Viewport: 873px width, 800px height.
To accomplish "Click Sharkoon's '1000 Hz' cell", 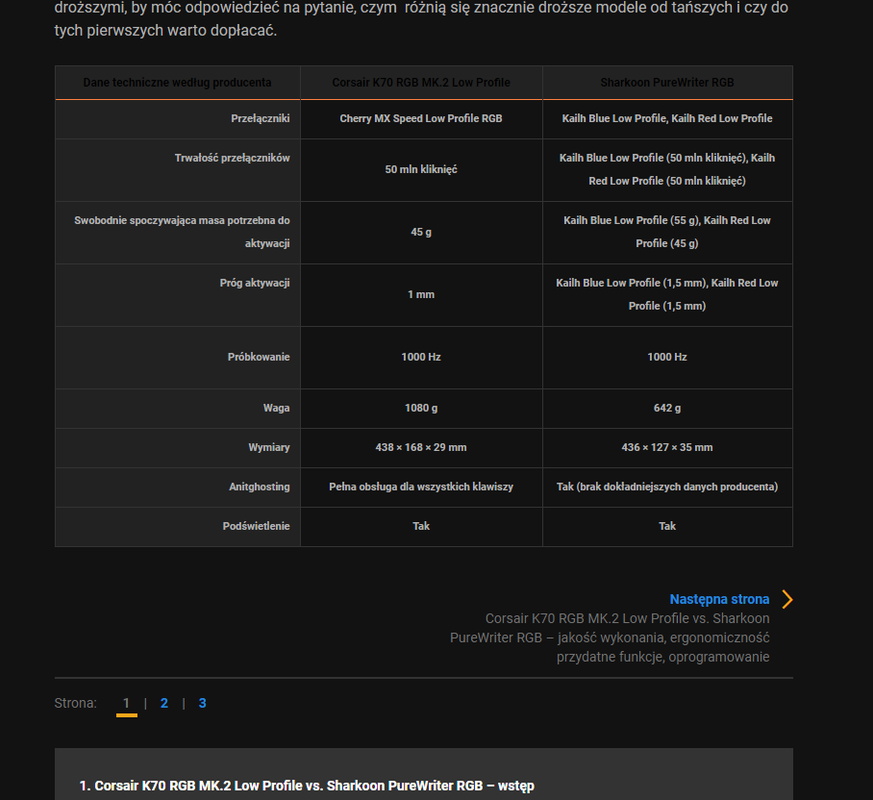I will [x=667, y=357].
